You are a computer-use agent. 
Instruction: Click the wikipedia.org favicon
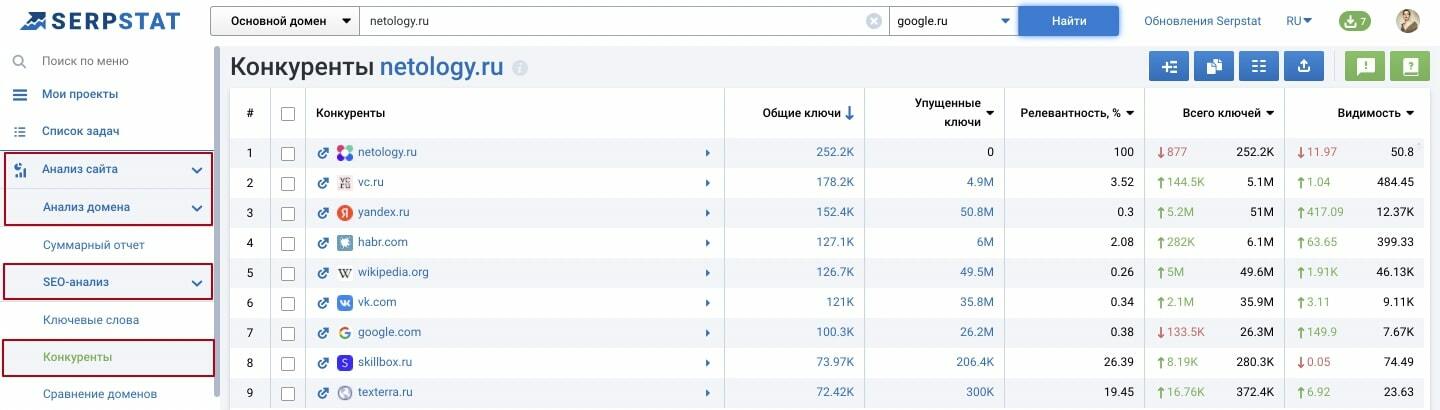[345, 273]
